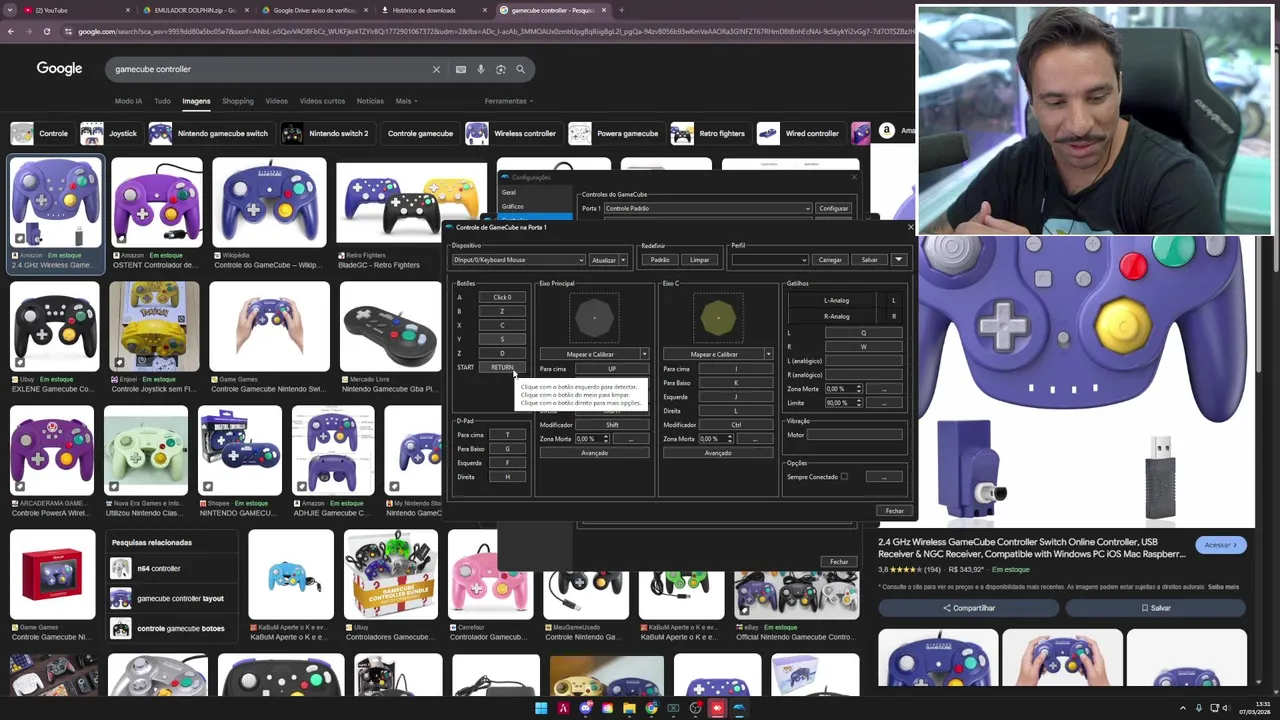The image size is (1280, 720).
Task: Click Padrão button under Redefinir
Action: [x=660, y=260]
